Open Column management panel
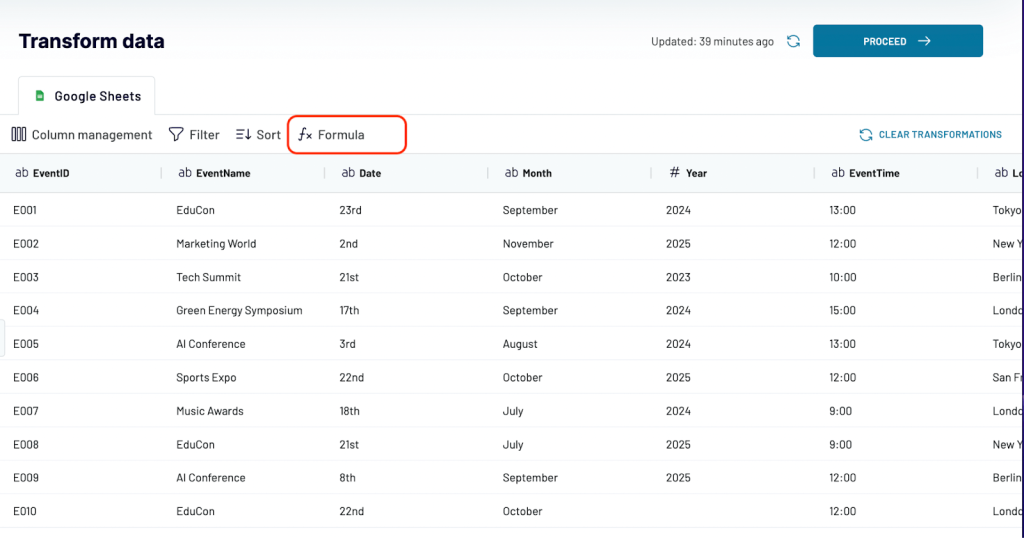1024x538 pixels. coord(82,134)
